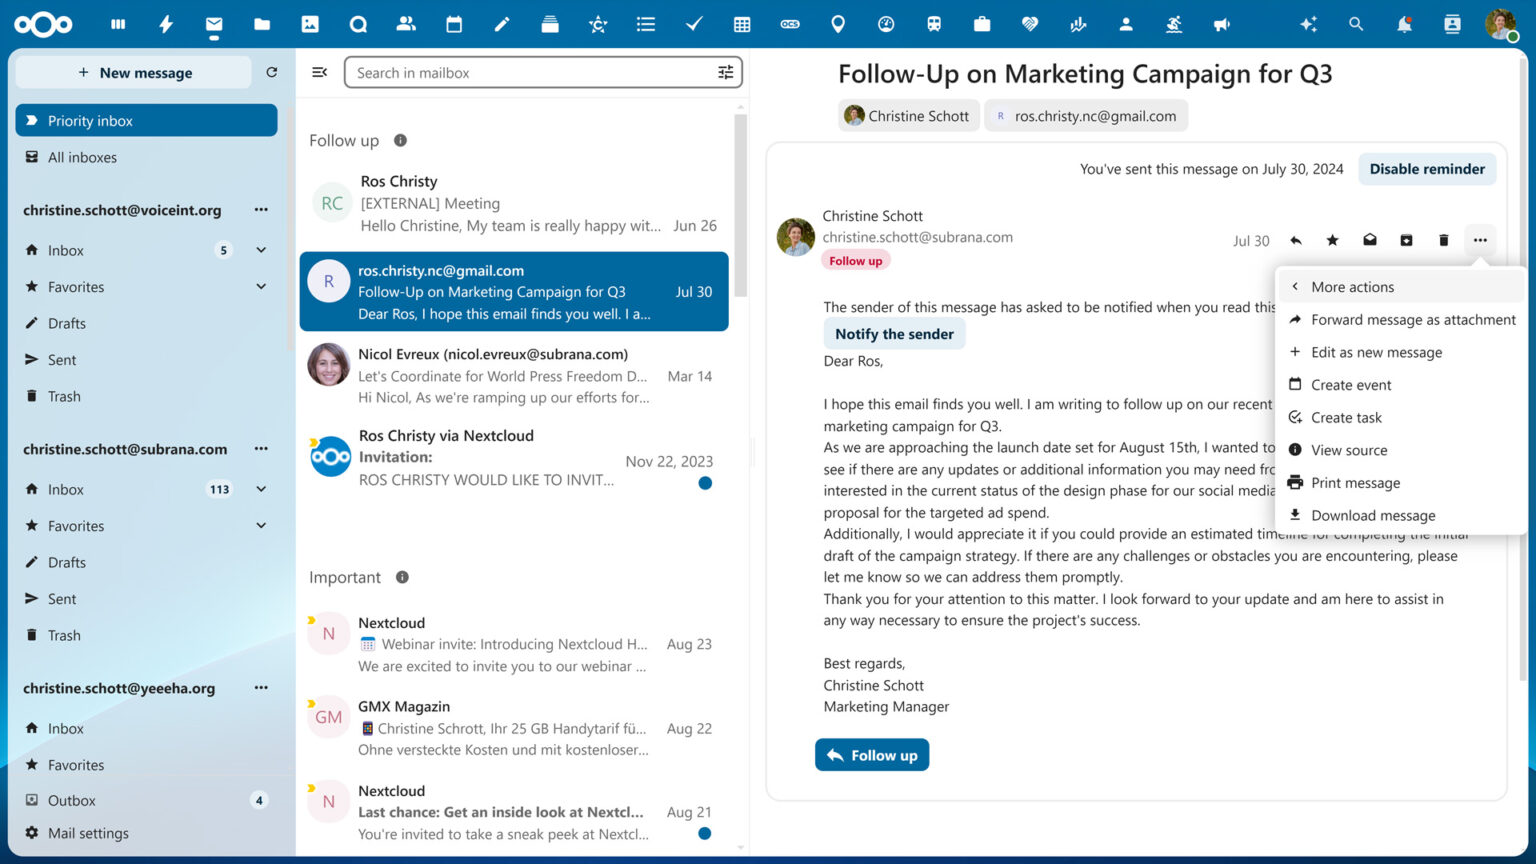Delete the message with the trash icon

coord(1443,240)
